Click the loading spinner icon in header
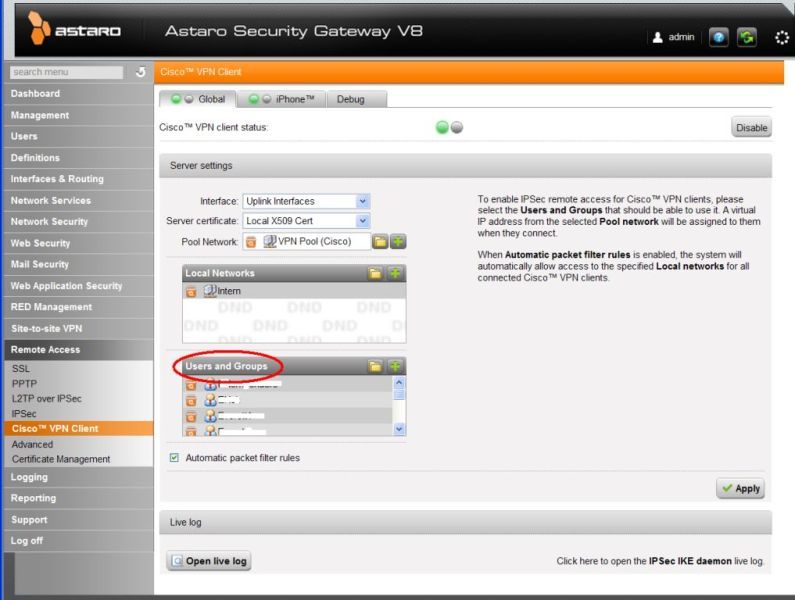Screen dimensions: 795x600 coord(782,38)
